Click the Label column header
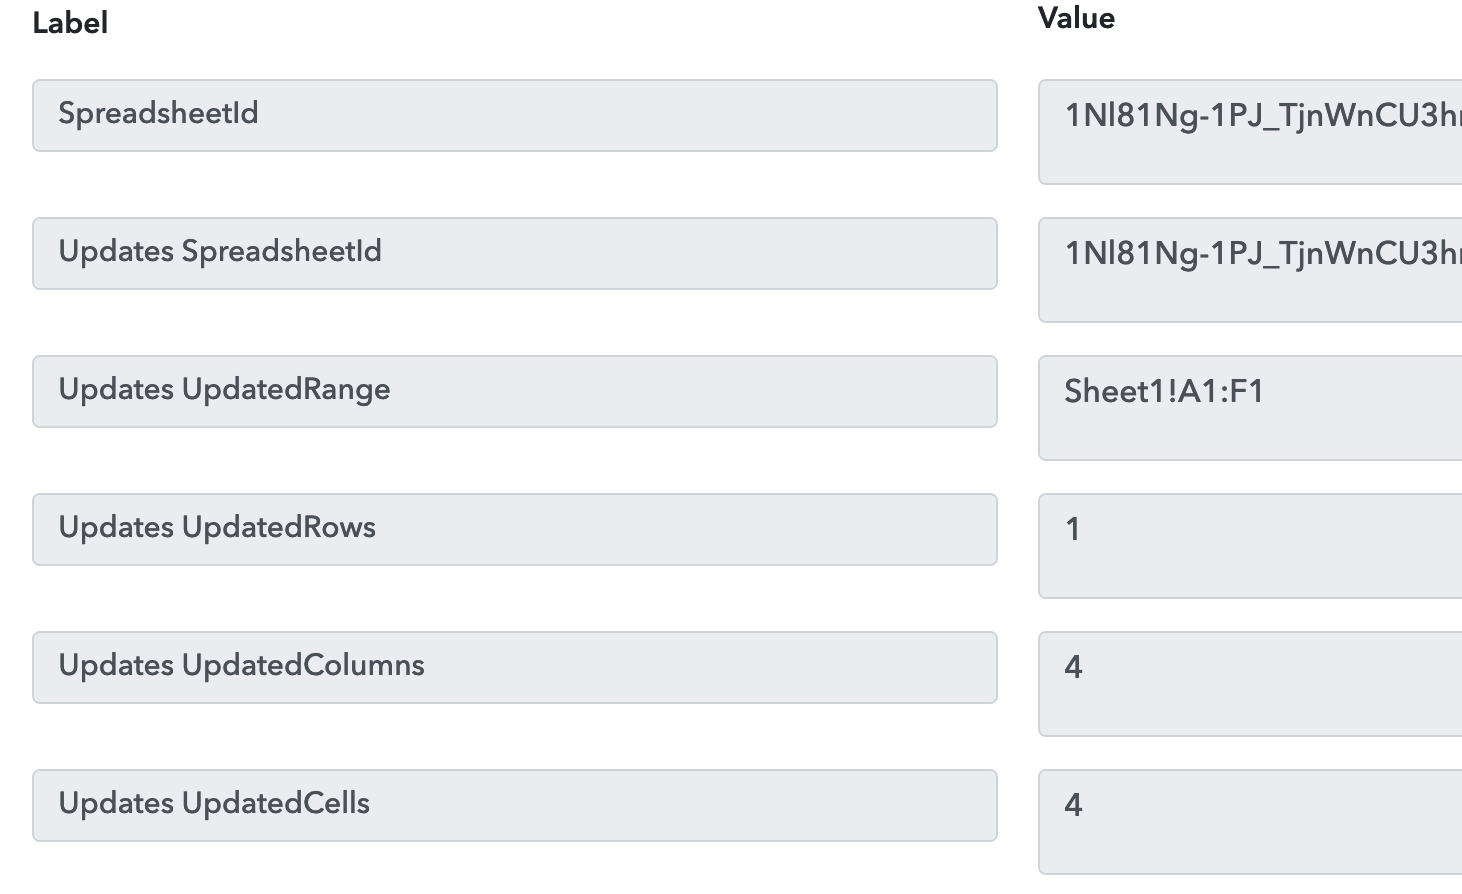Screen dimensions: 1462x894 (x=70, y=23)
